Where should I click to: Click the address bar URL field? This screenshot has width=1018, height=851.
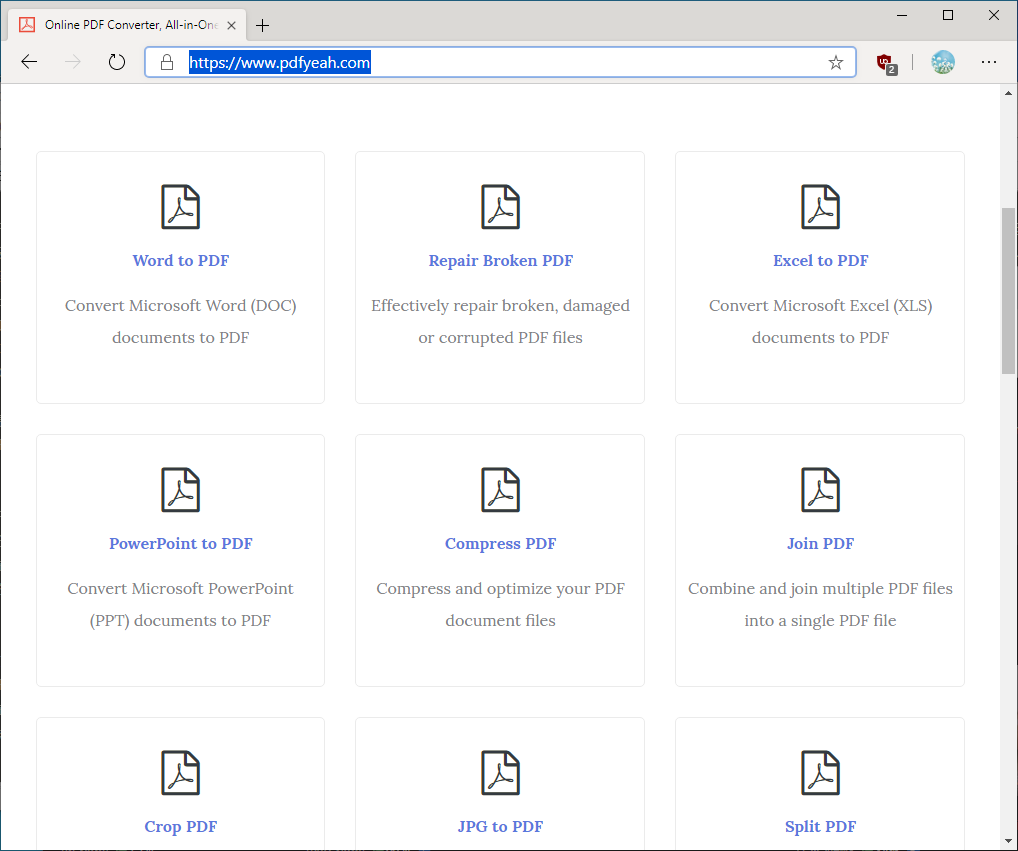[500, 62]
